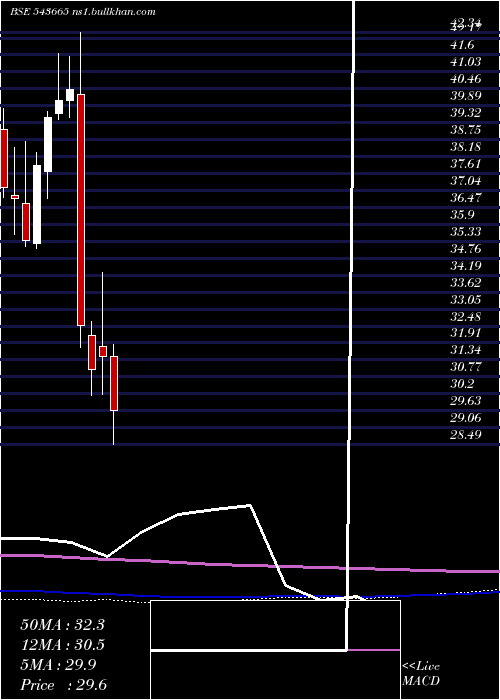Click the 34.76 price axis label
This screenshot has height=700, width=500.
465,249
